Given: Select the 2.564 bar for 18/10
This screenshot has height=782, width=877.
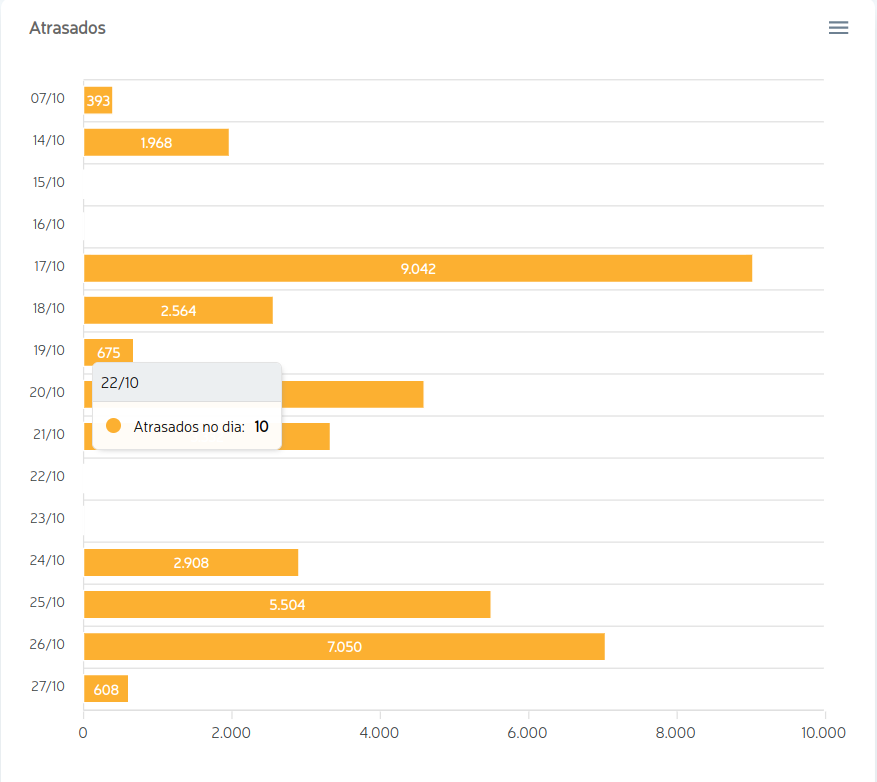Looking at the screenshot, I should pyautogui.click(x=178, y=309).
